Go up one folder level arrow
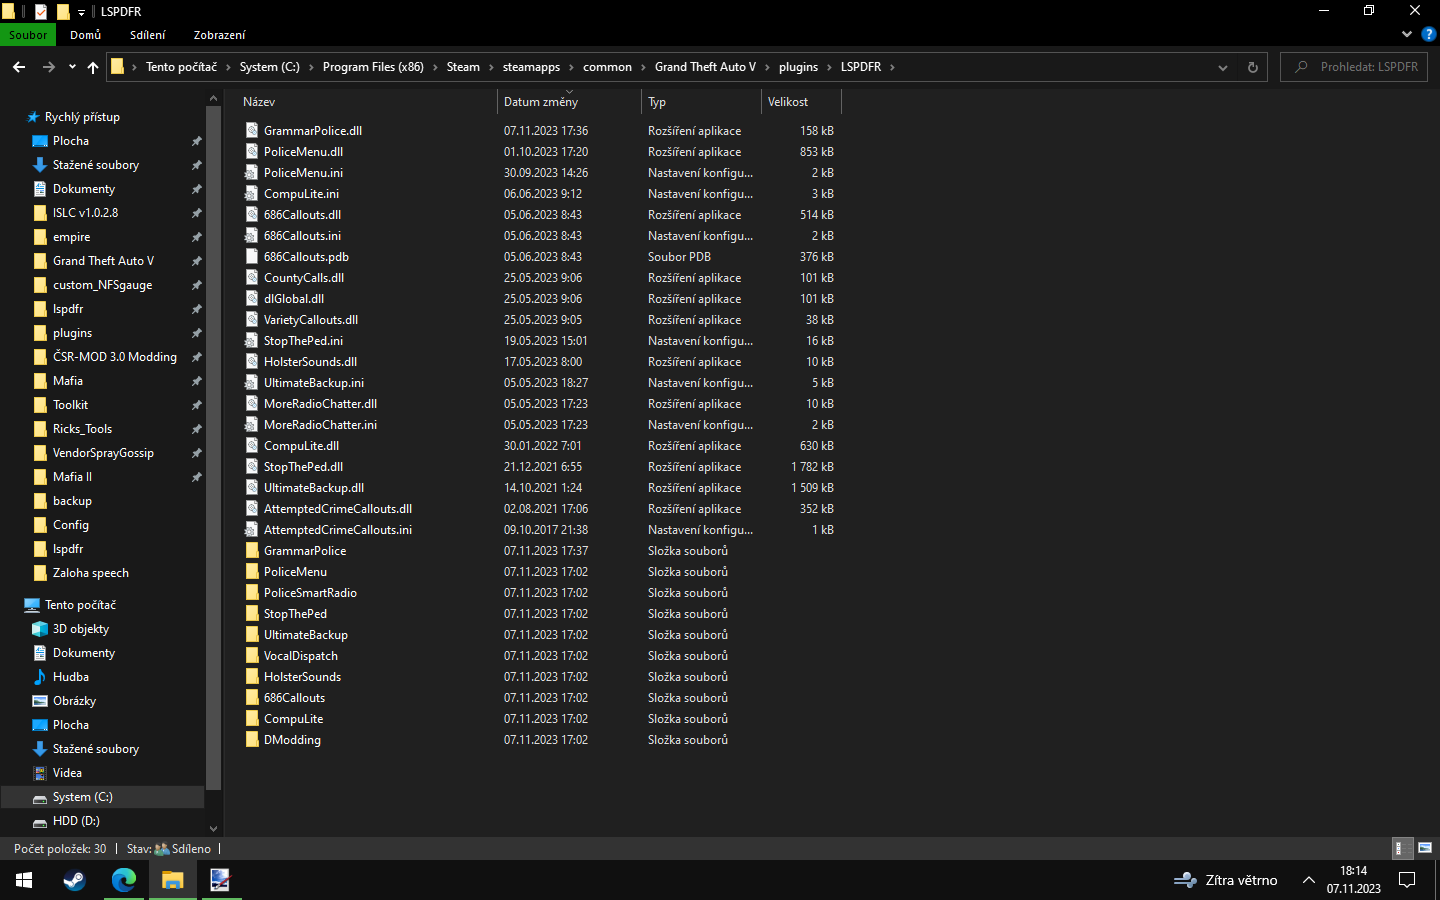 click(93, 67)
